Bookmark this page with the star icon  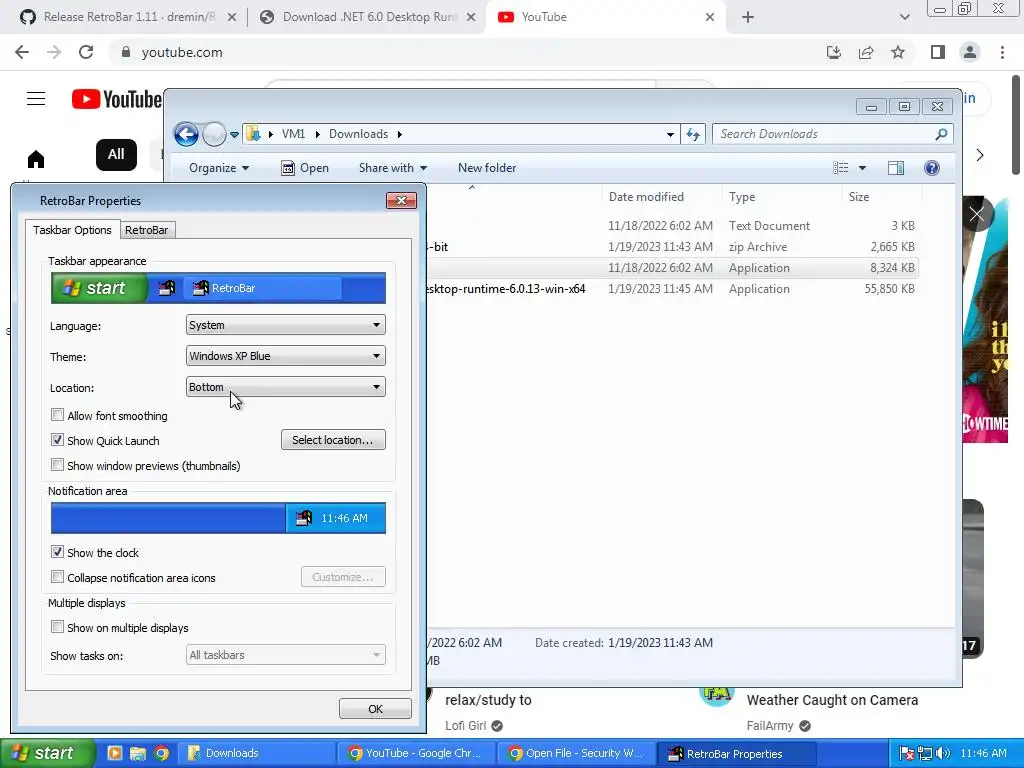(898, 52)
